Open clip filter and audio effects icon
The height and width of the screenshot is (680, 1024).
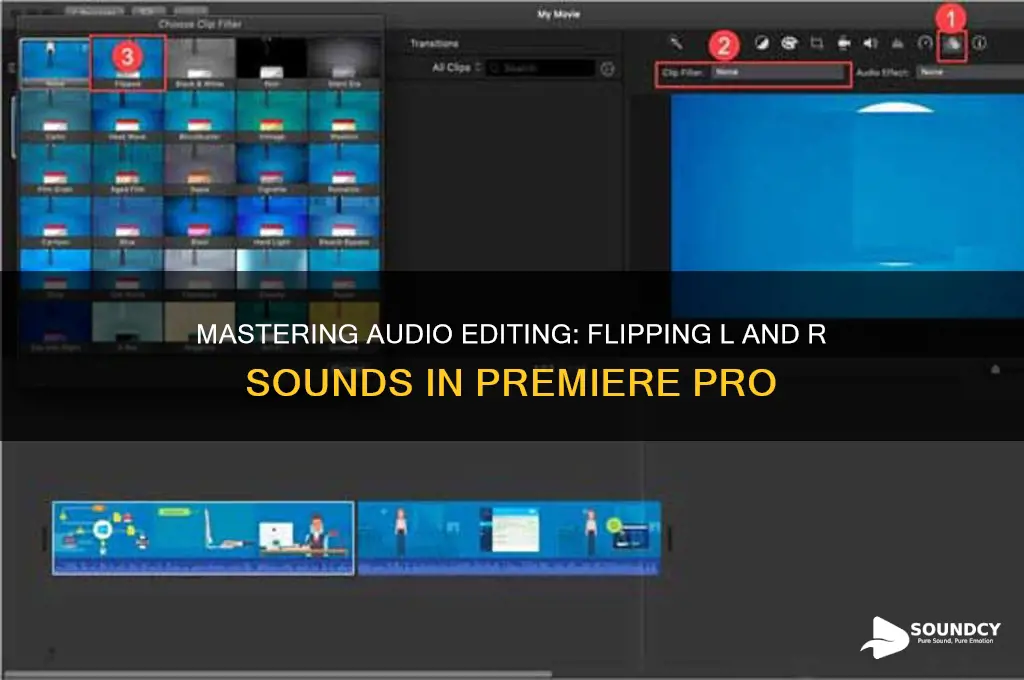tap(952, 44)
